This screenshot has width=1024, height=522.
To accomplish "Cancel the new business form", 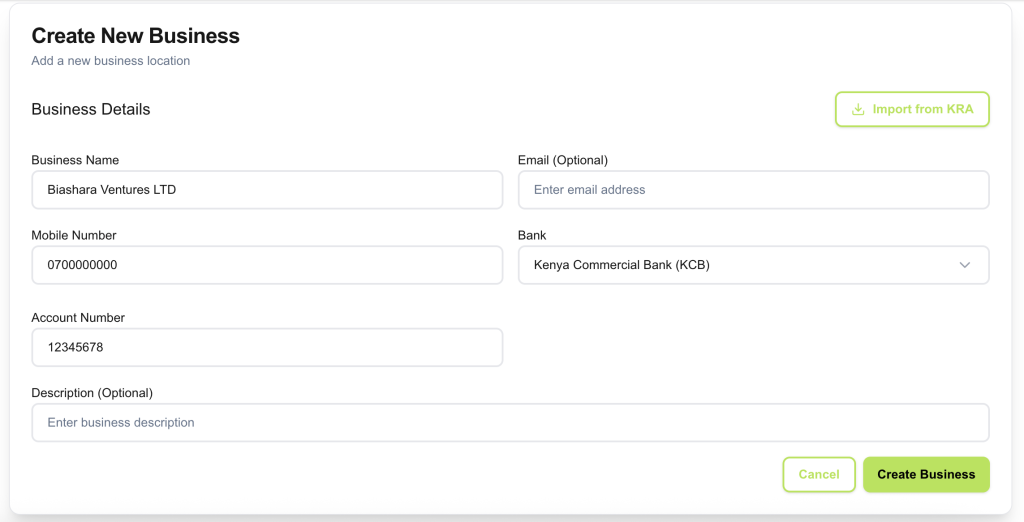I will point(819,474).
